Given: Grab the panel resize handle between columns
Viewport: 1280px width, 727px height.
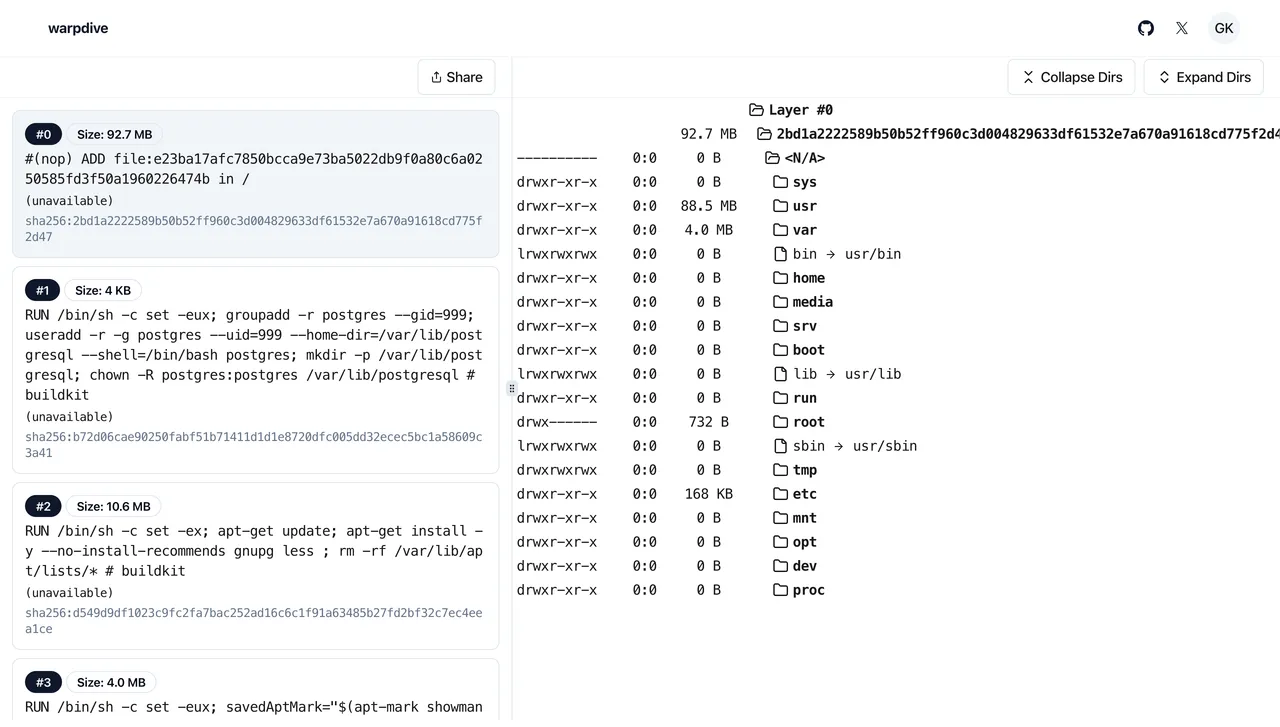Looking at the screenshot, I should click(x=512, y=388).
